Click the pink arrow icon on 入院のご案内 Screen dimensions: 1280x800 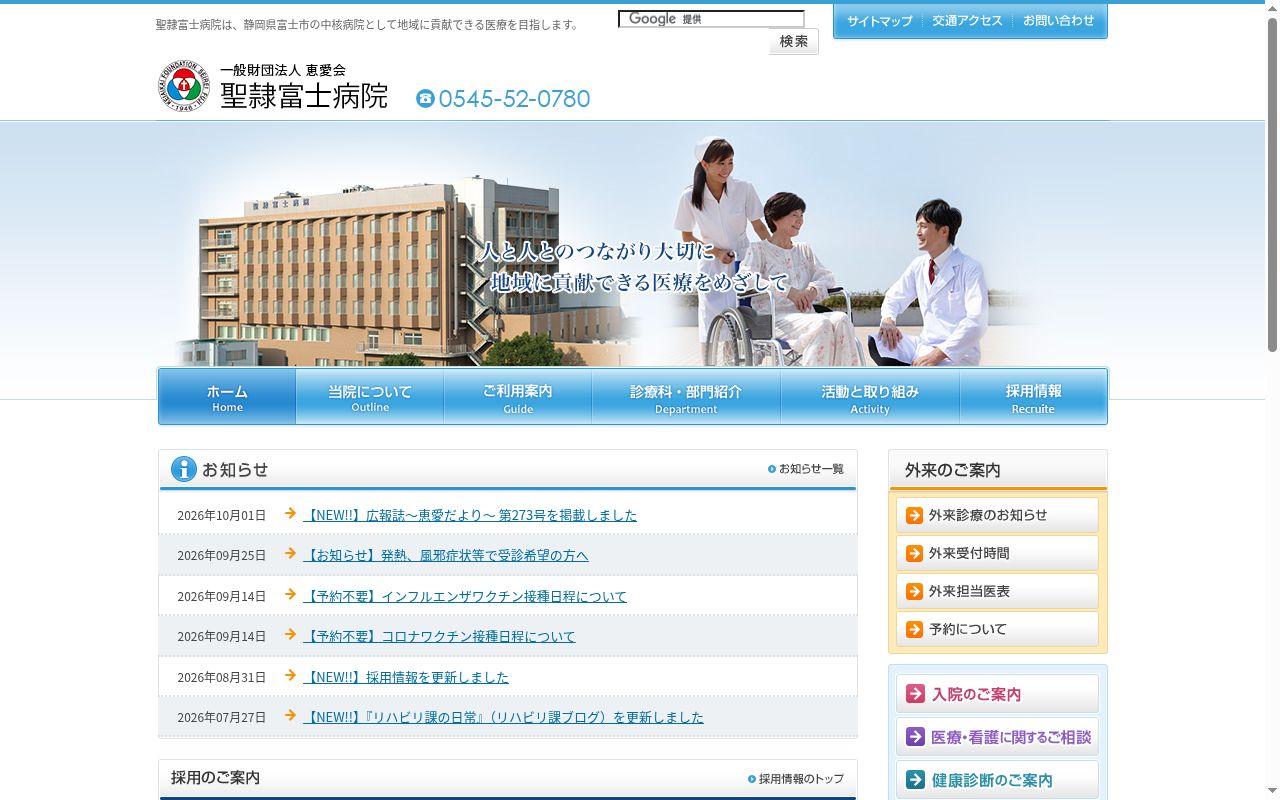click(x=915, y=693)
